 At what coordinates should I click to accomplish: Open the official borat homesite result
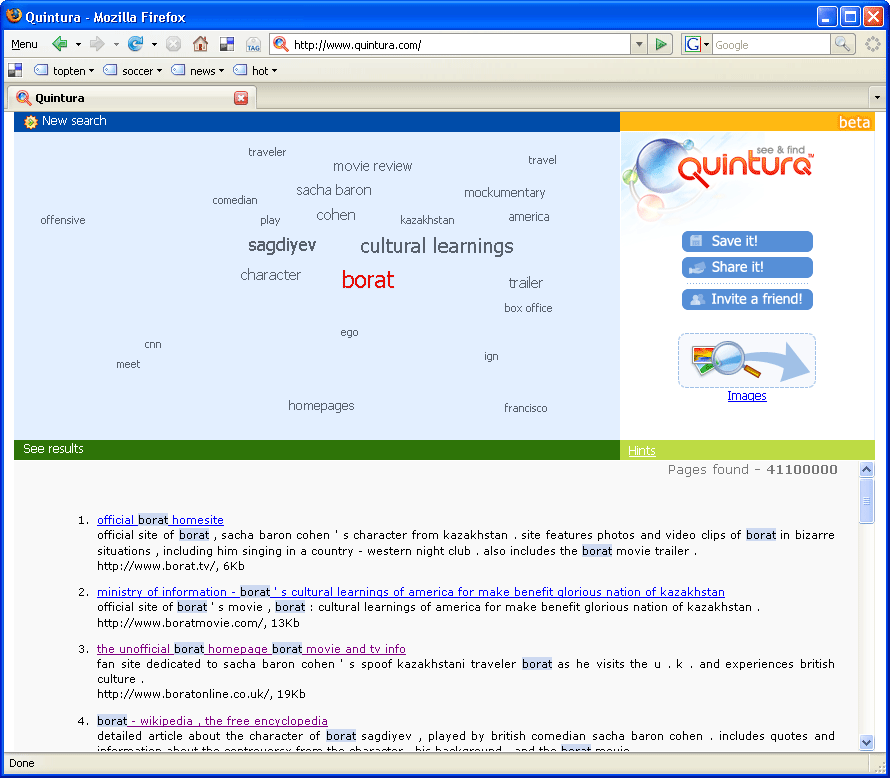(x=160, y=520)
